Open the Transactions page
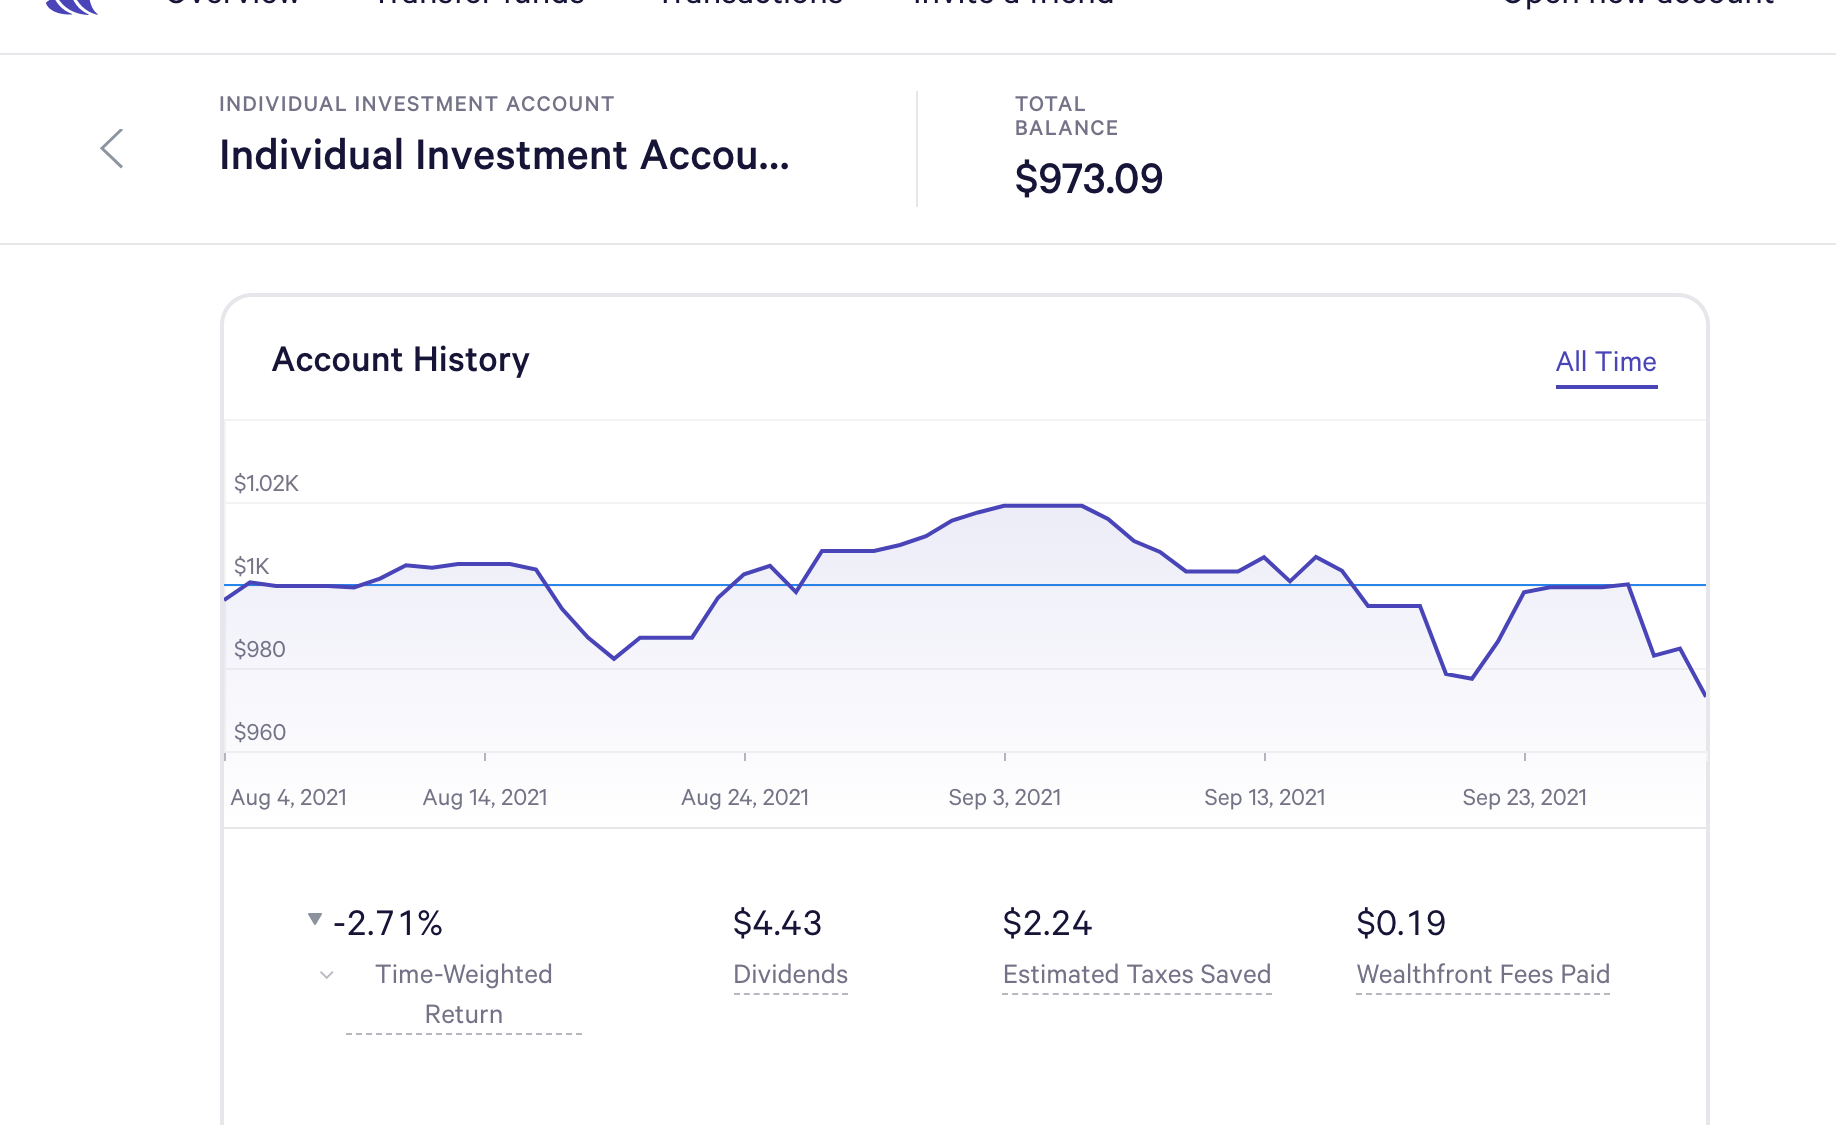Screen dimensions: 1836x1125 [751, 4]
